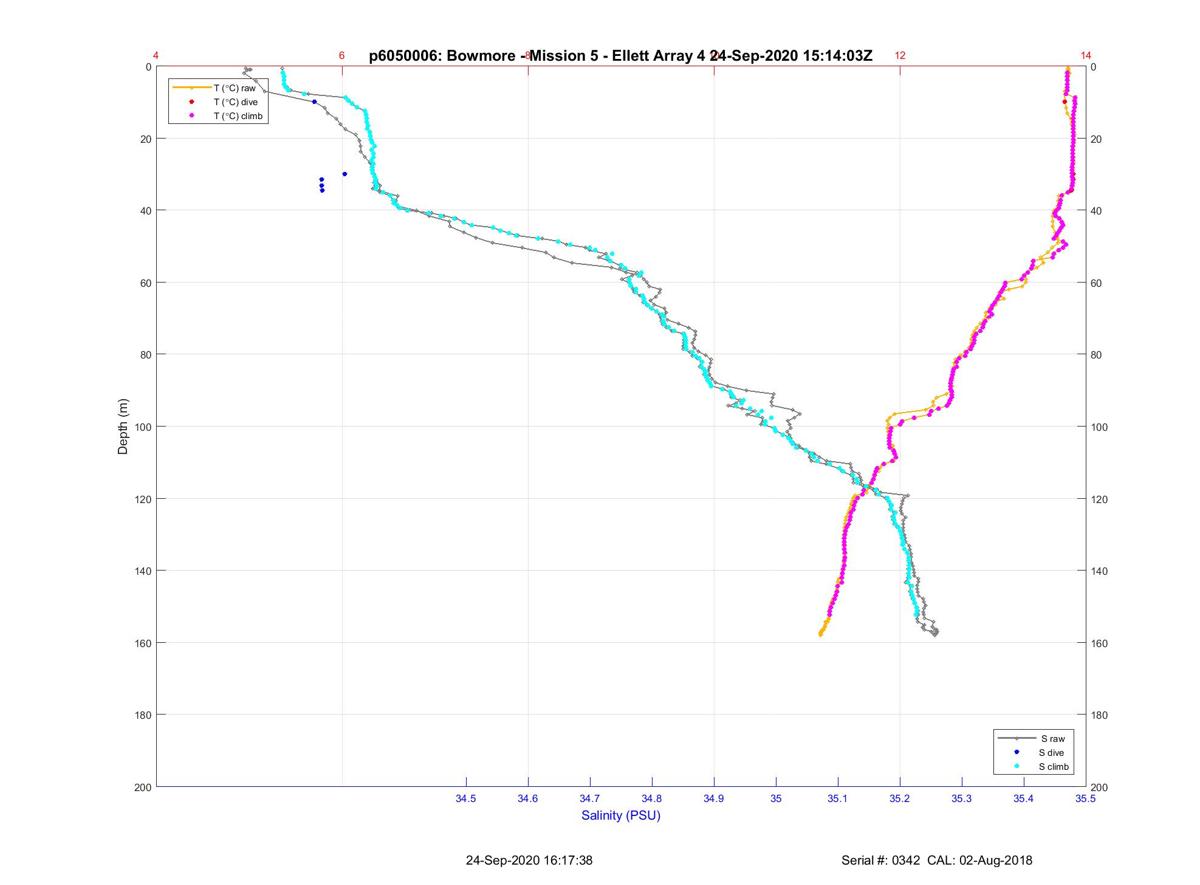1200x885 pixels.
Task: Click depth tick 20 on right axis
Action: [x=1096, y=139]
